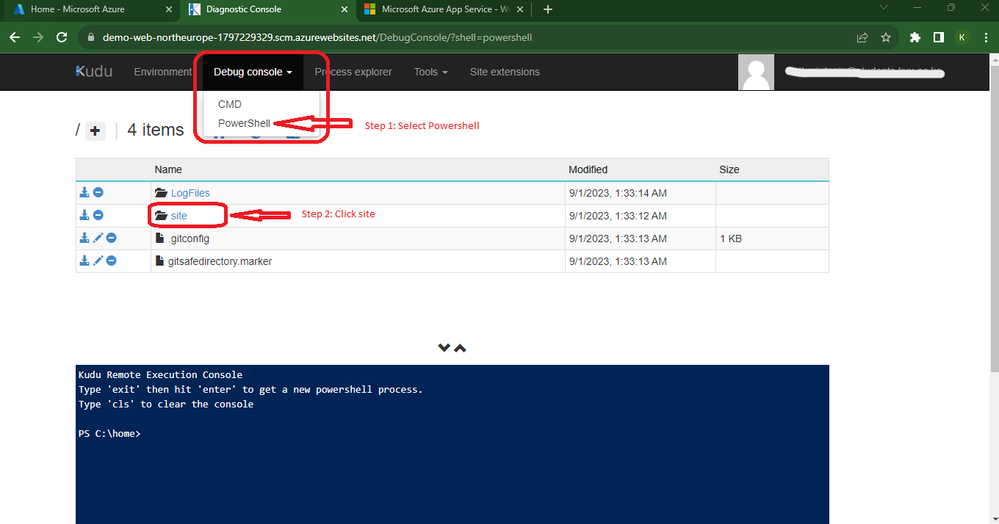Click the Modified column header
The height and width of the screenshot is (524, 999).
(588, 170)
